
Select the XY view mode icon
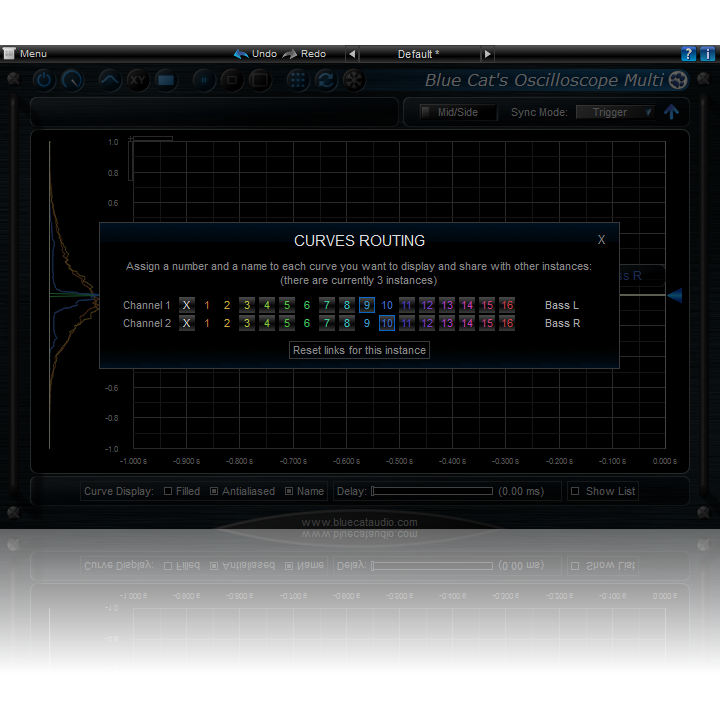(x=138, y=80)
